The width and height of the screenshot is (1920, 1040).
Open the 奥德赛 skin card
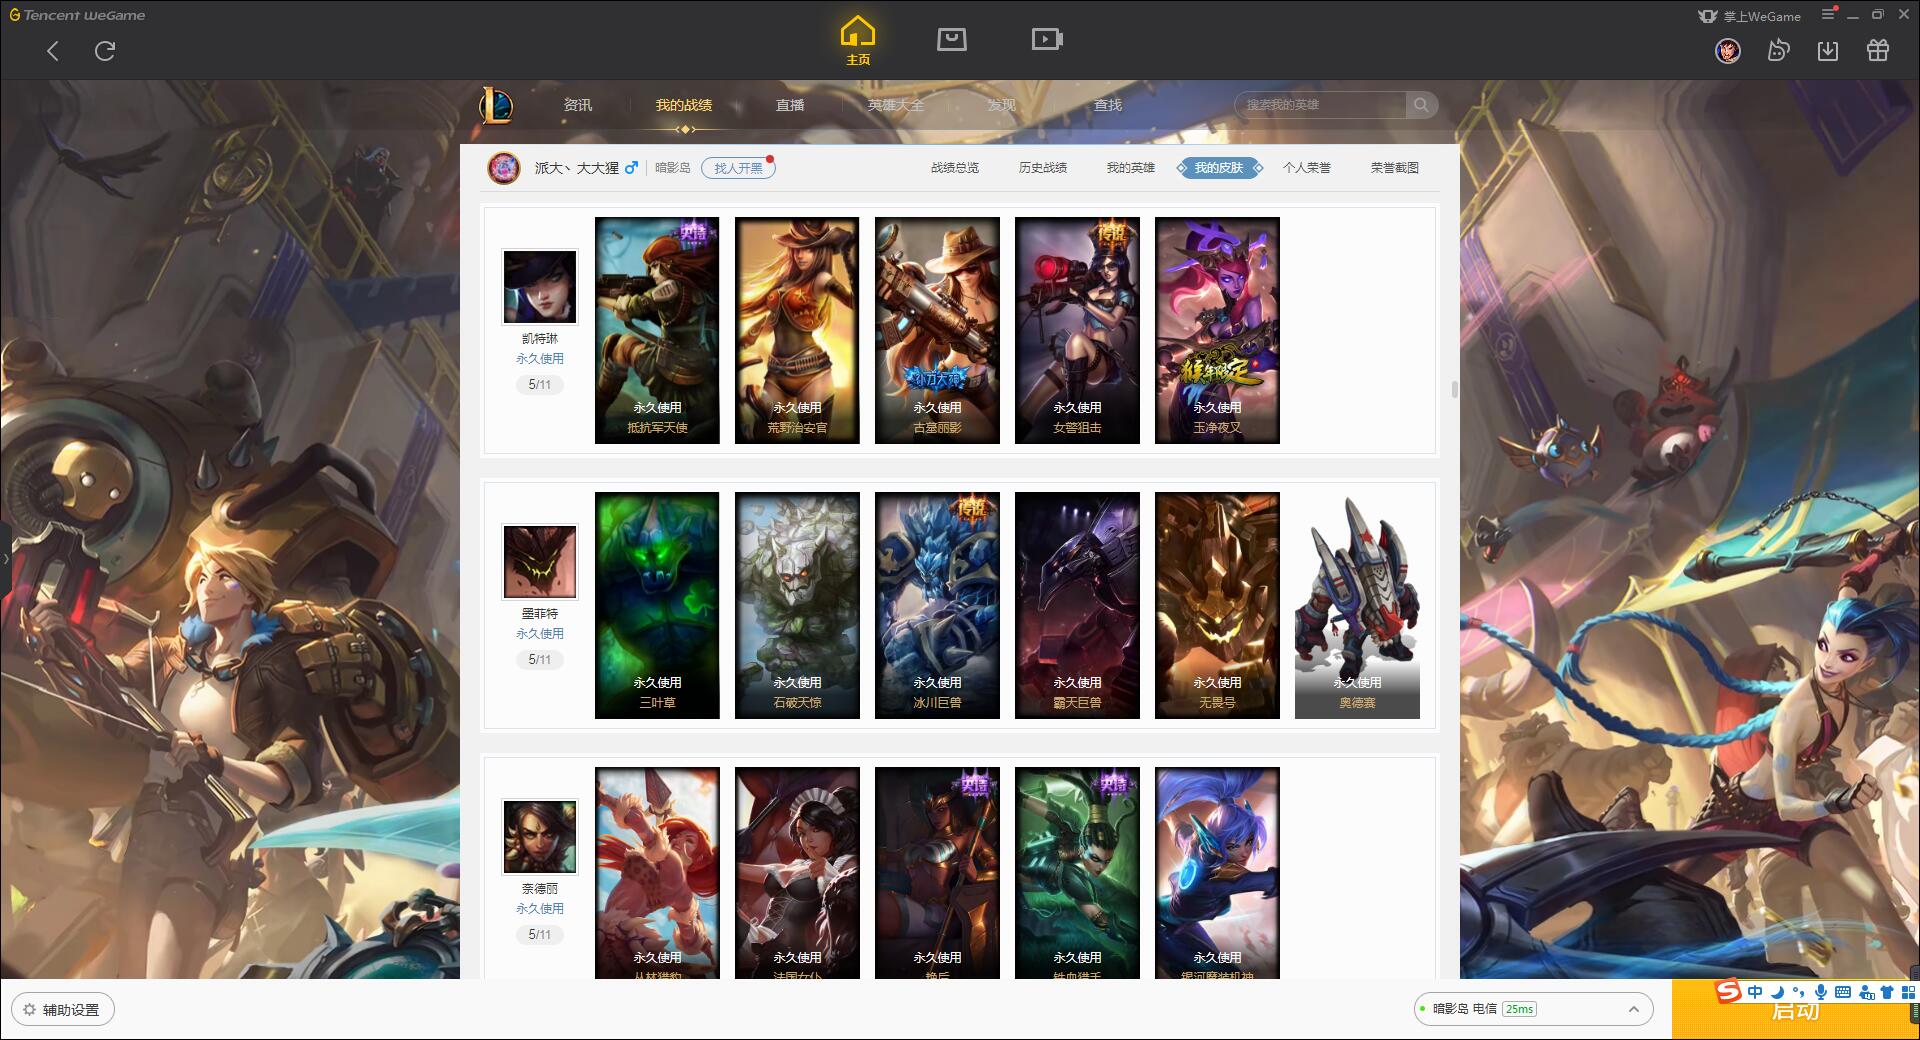(1357, 605)
